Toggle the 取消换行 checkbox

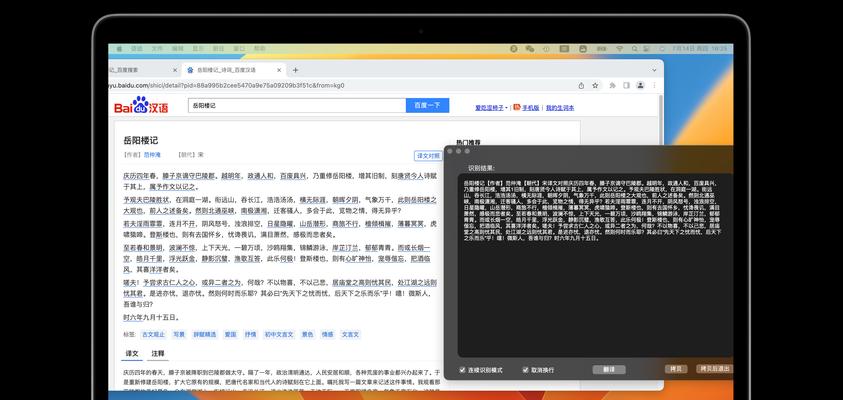point(526,370)
